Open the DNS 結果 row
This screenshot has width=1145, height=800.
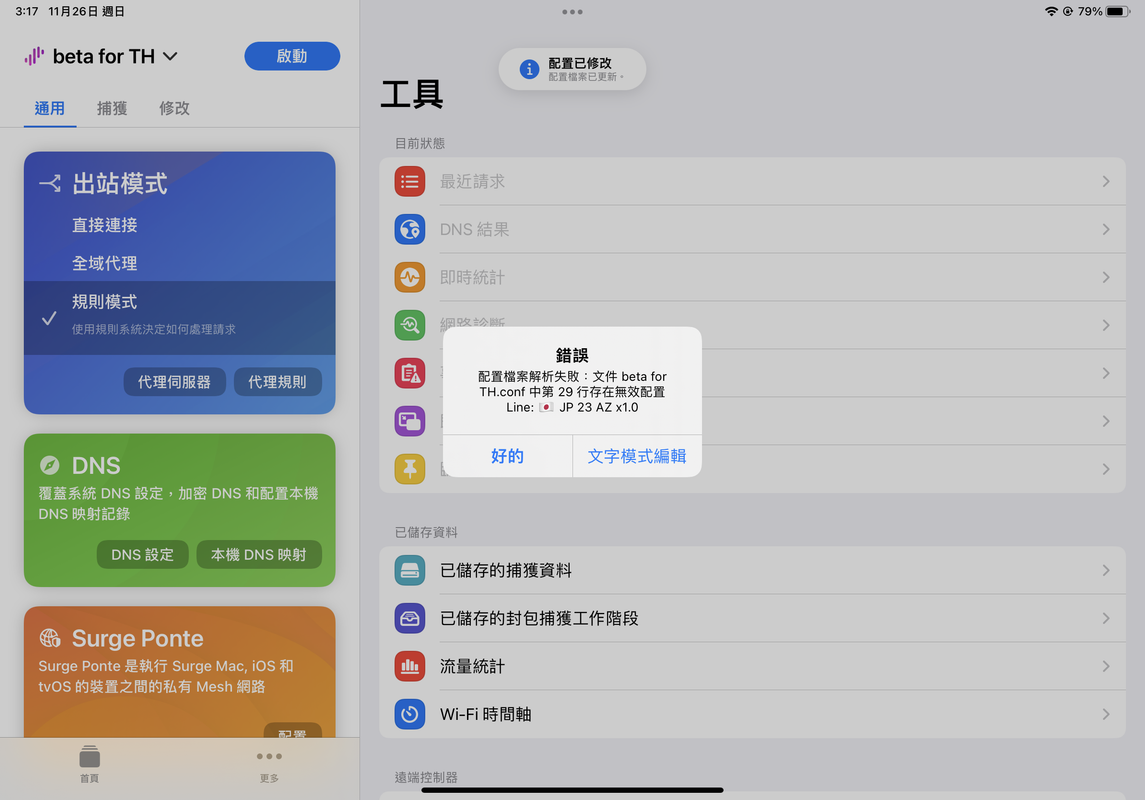pos(752,229)
